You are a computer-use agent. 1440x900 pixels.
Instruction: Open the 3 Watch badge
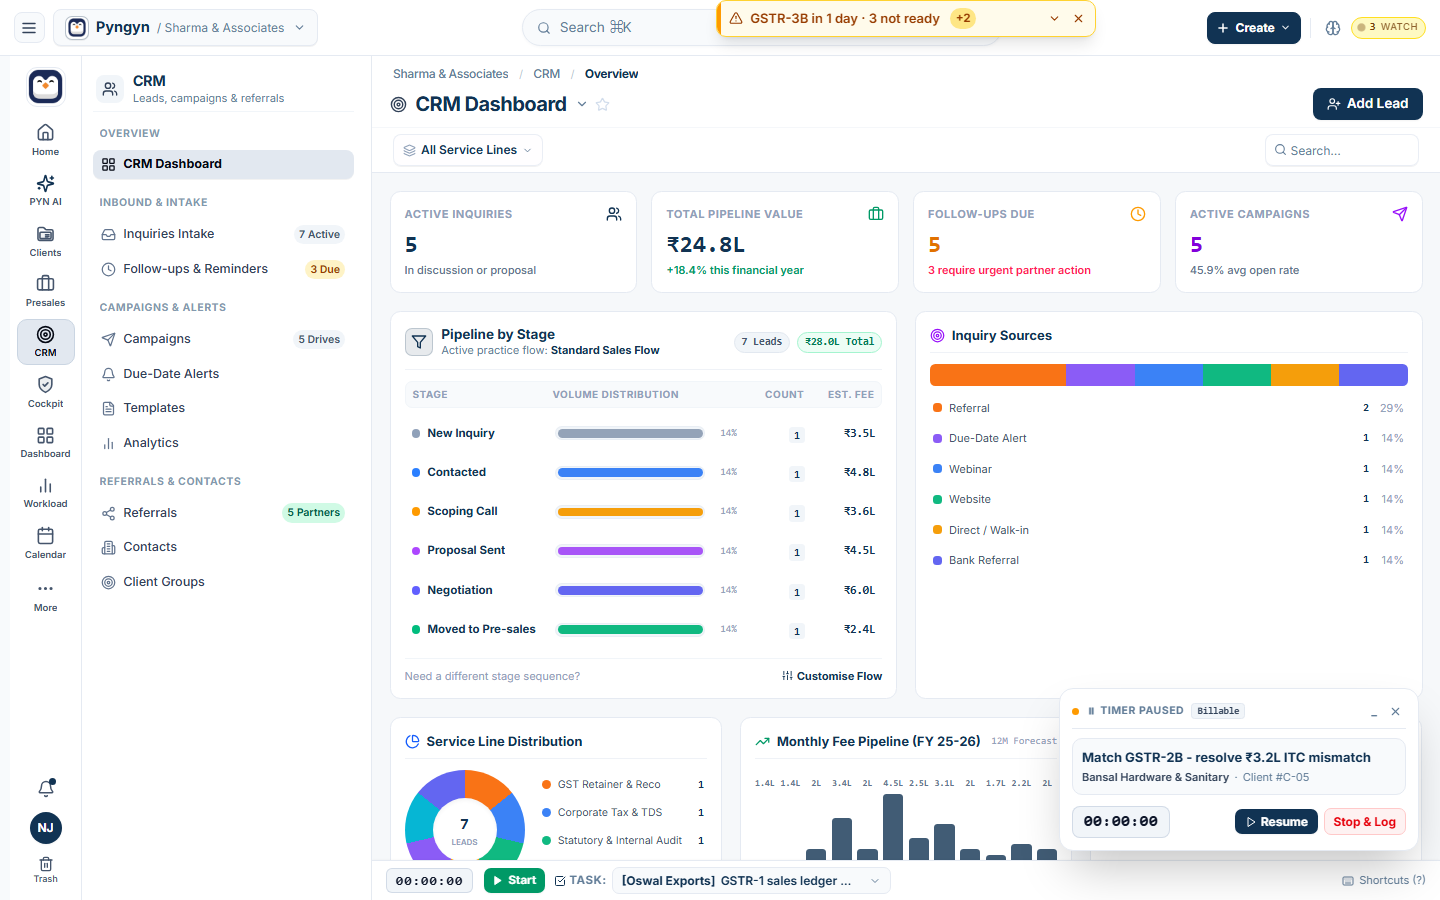[x=1388, y=28]
